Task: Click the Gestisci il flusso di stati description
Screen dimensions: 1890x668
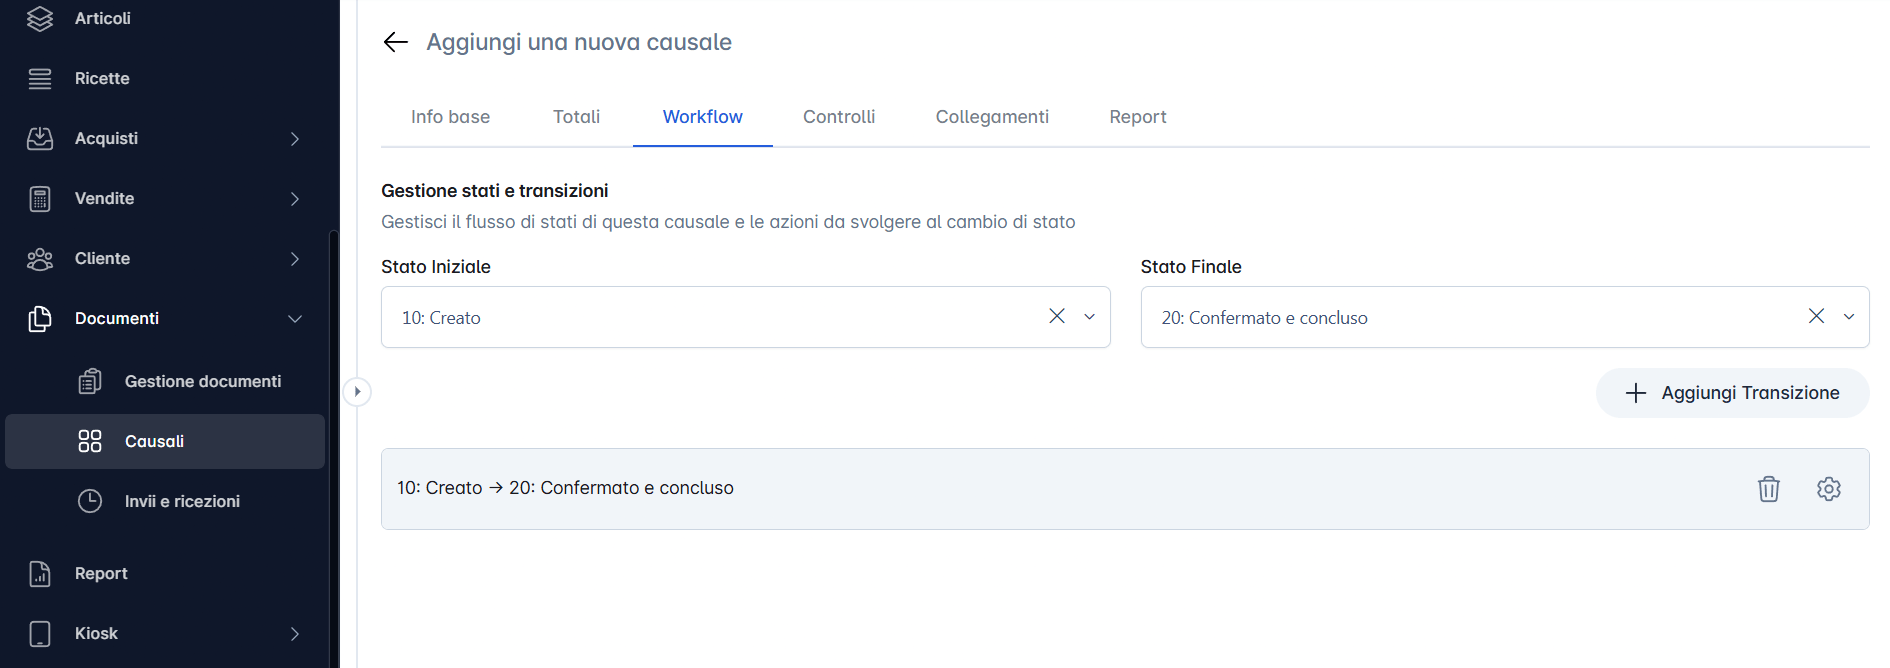Action: point(728,222)
